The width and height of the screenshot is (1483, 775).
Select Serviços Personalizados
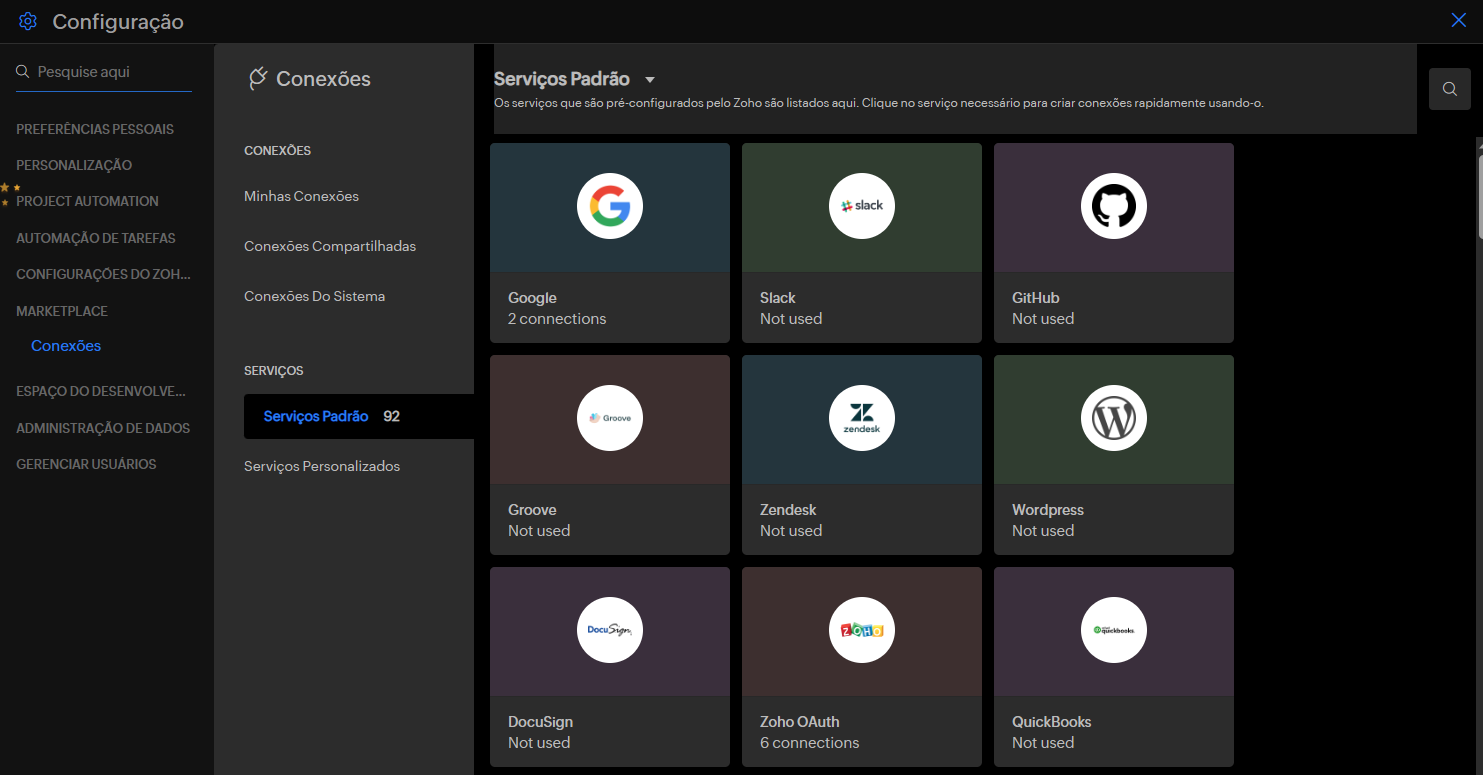coord(322,466)
